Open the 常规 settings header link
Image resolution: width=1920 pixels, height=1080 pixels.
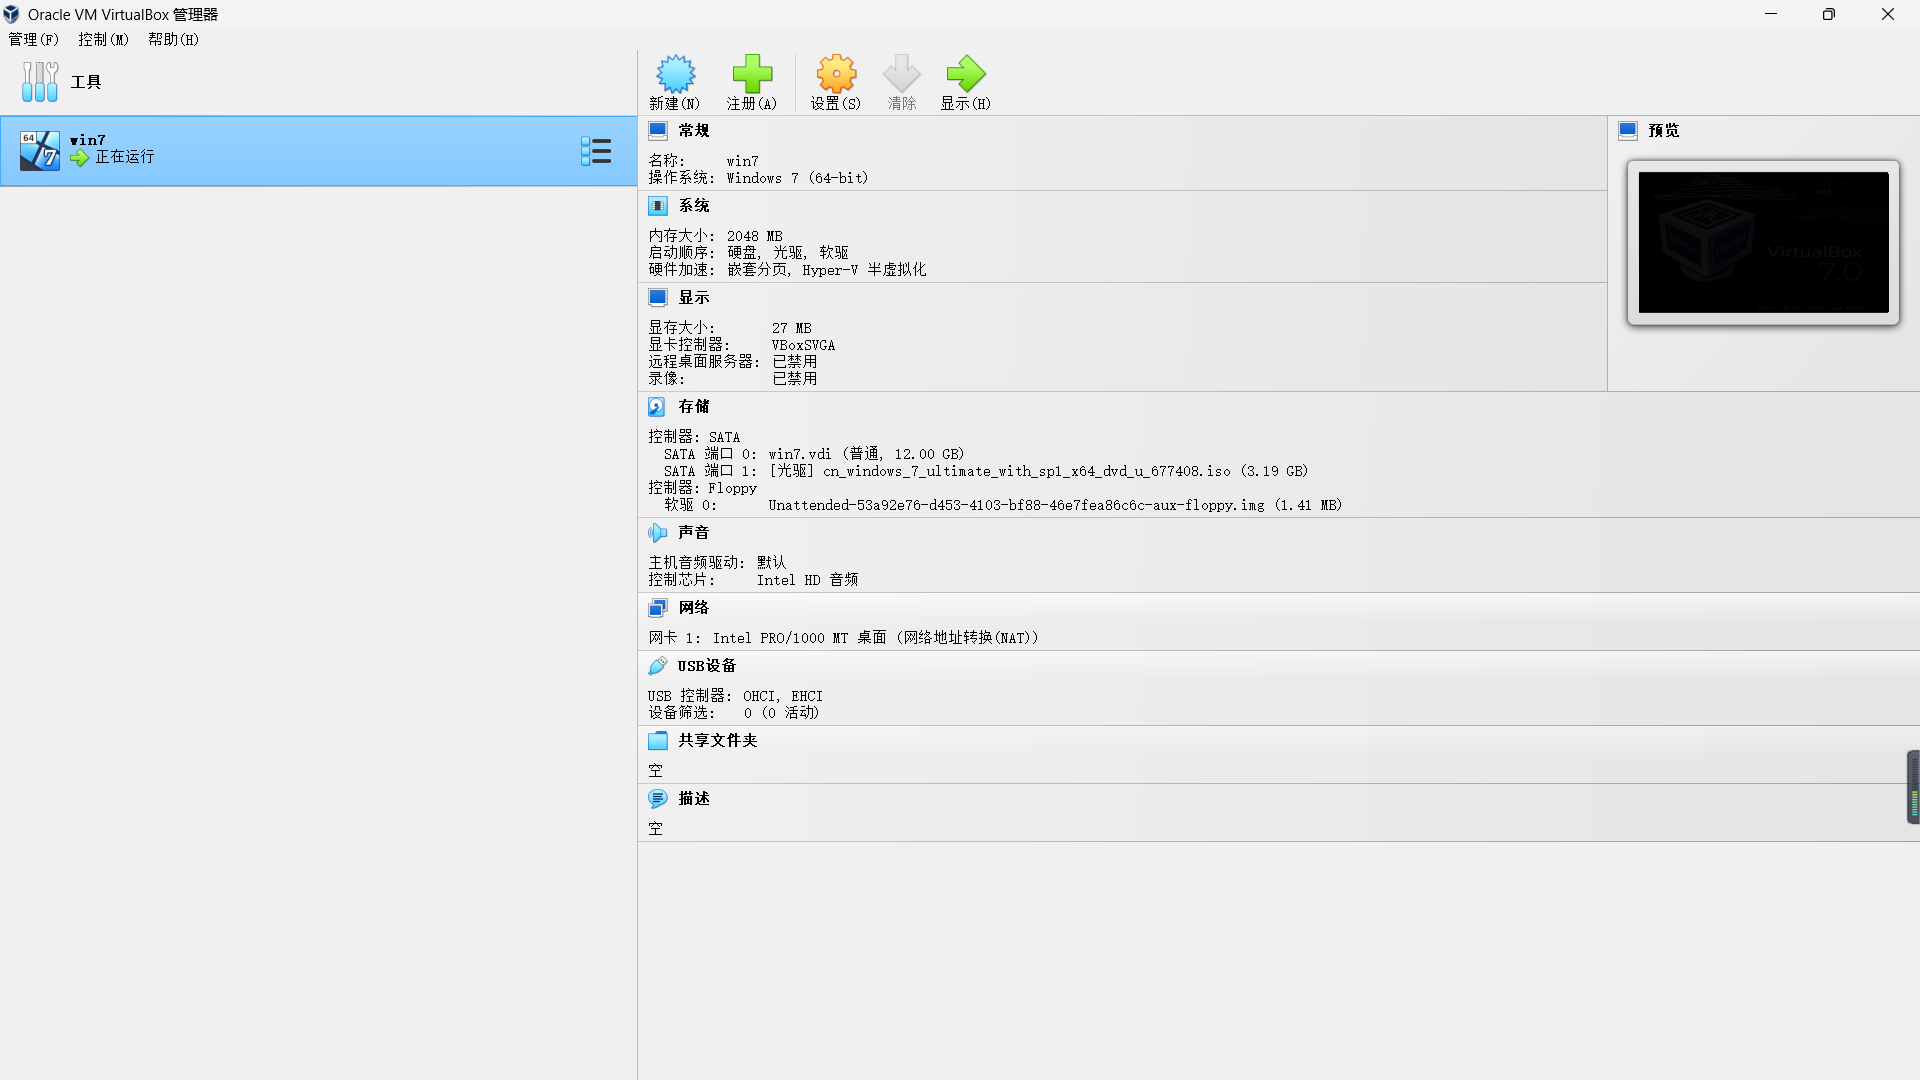pyautogui.click(x=694, y=131)
